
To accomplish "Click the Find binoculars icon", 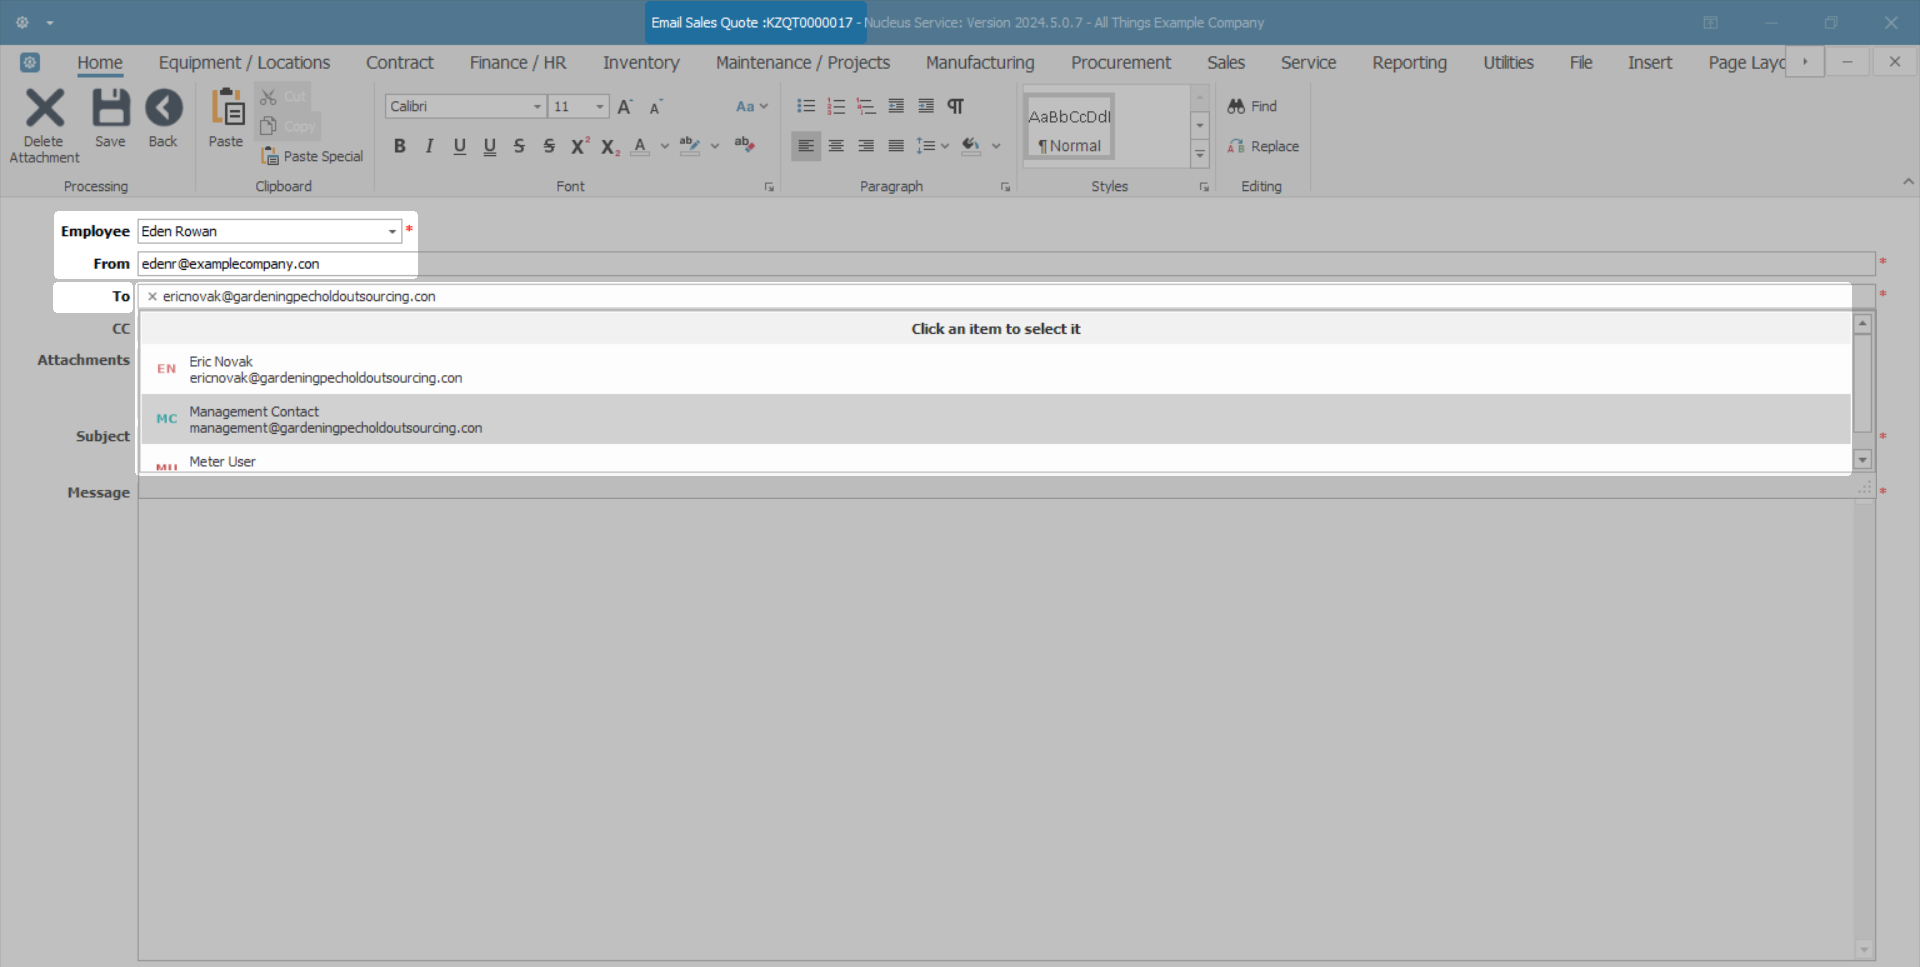I will coord(1236,106).
